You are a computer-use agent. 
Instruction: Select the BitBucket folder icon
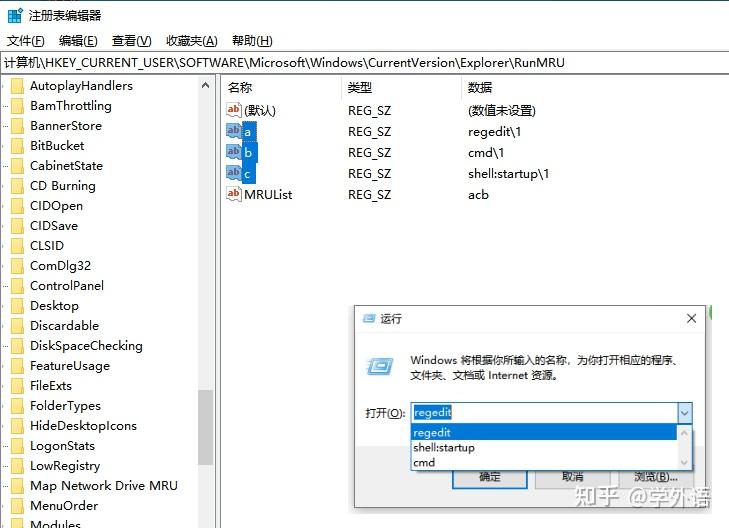click(x=17, y=146)
